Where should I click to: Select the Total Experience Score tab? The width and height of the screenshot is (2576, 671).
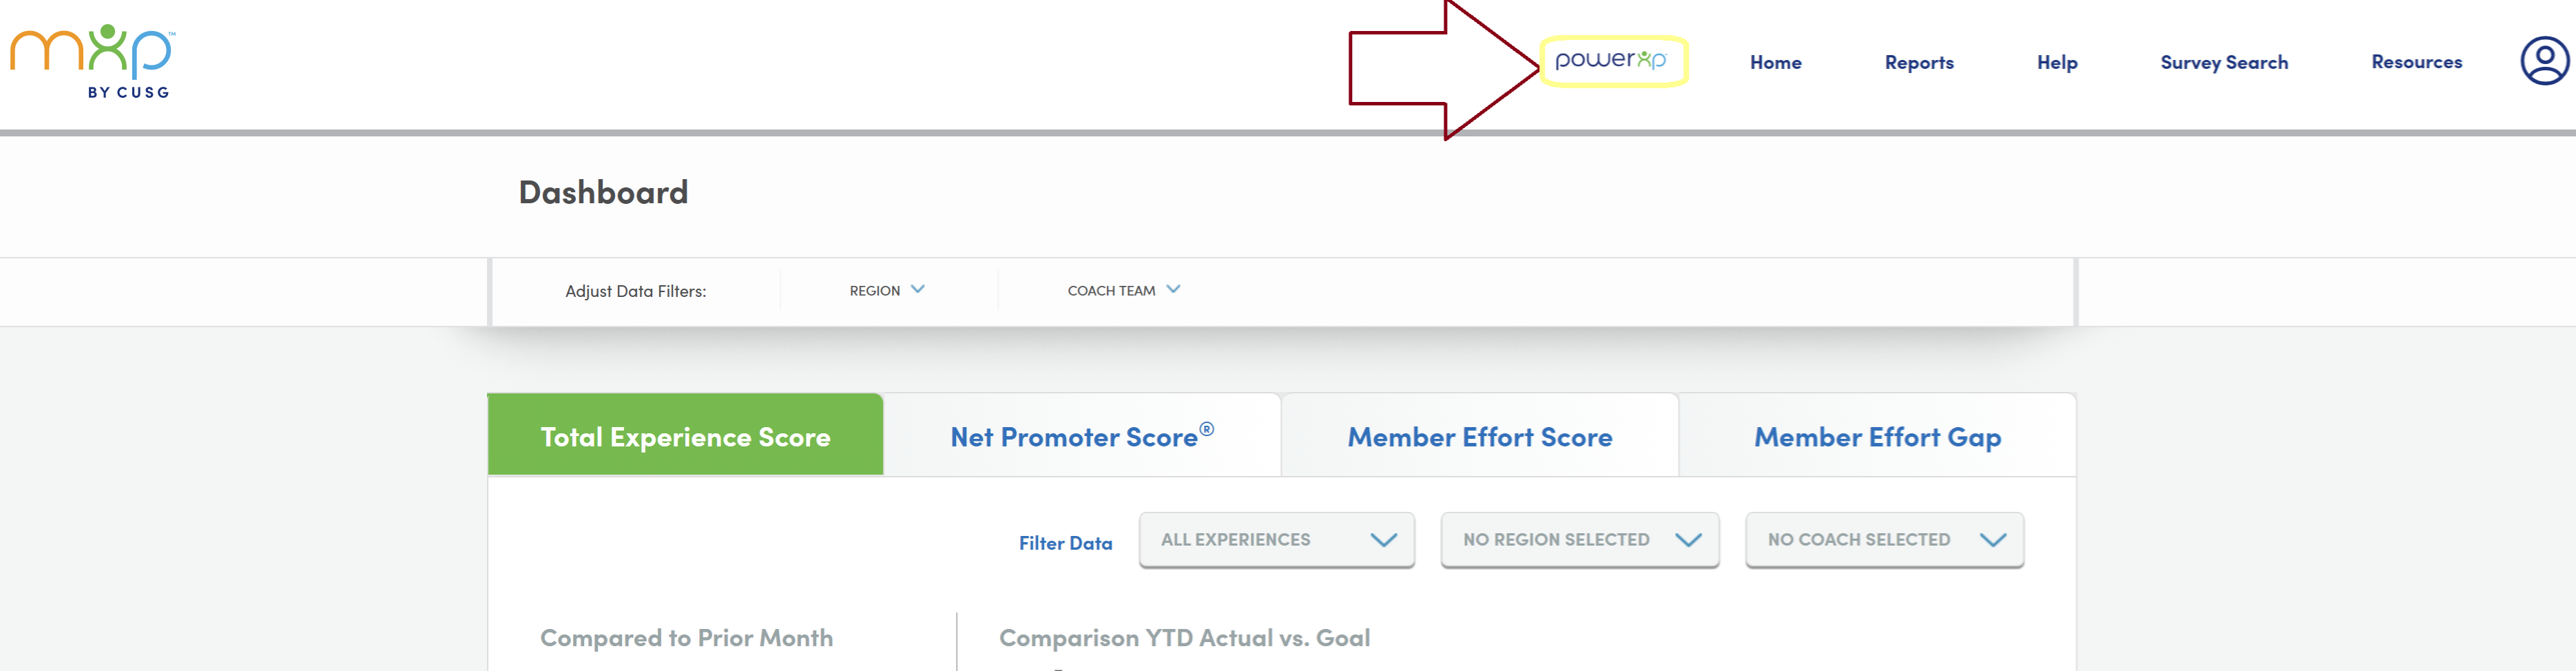pos(686,435)
